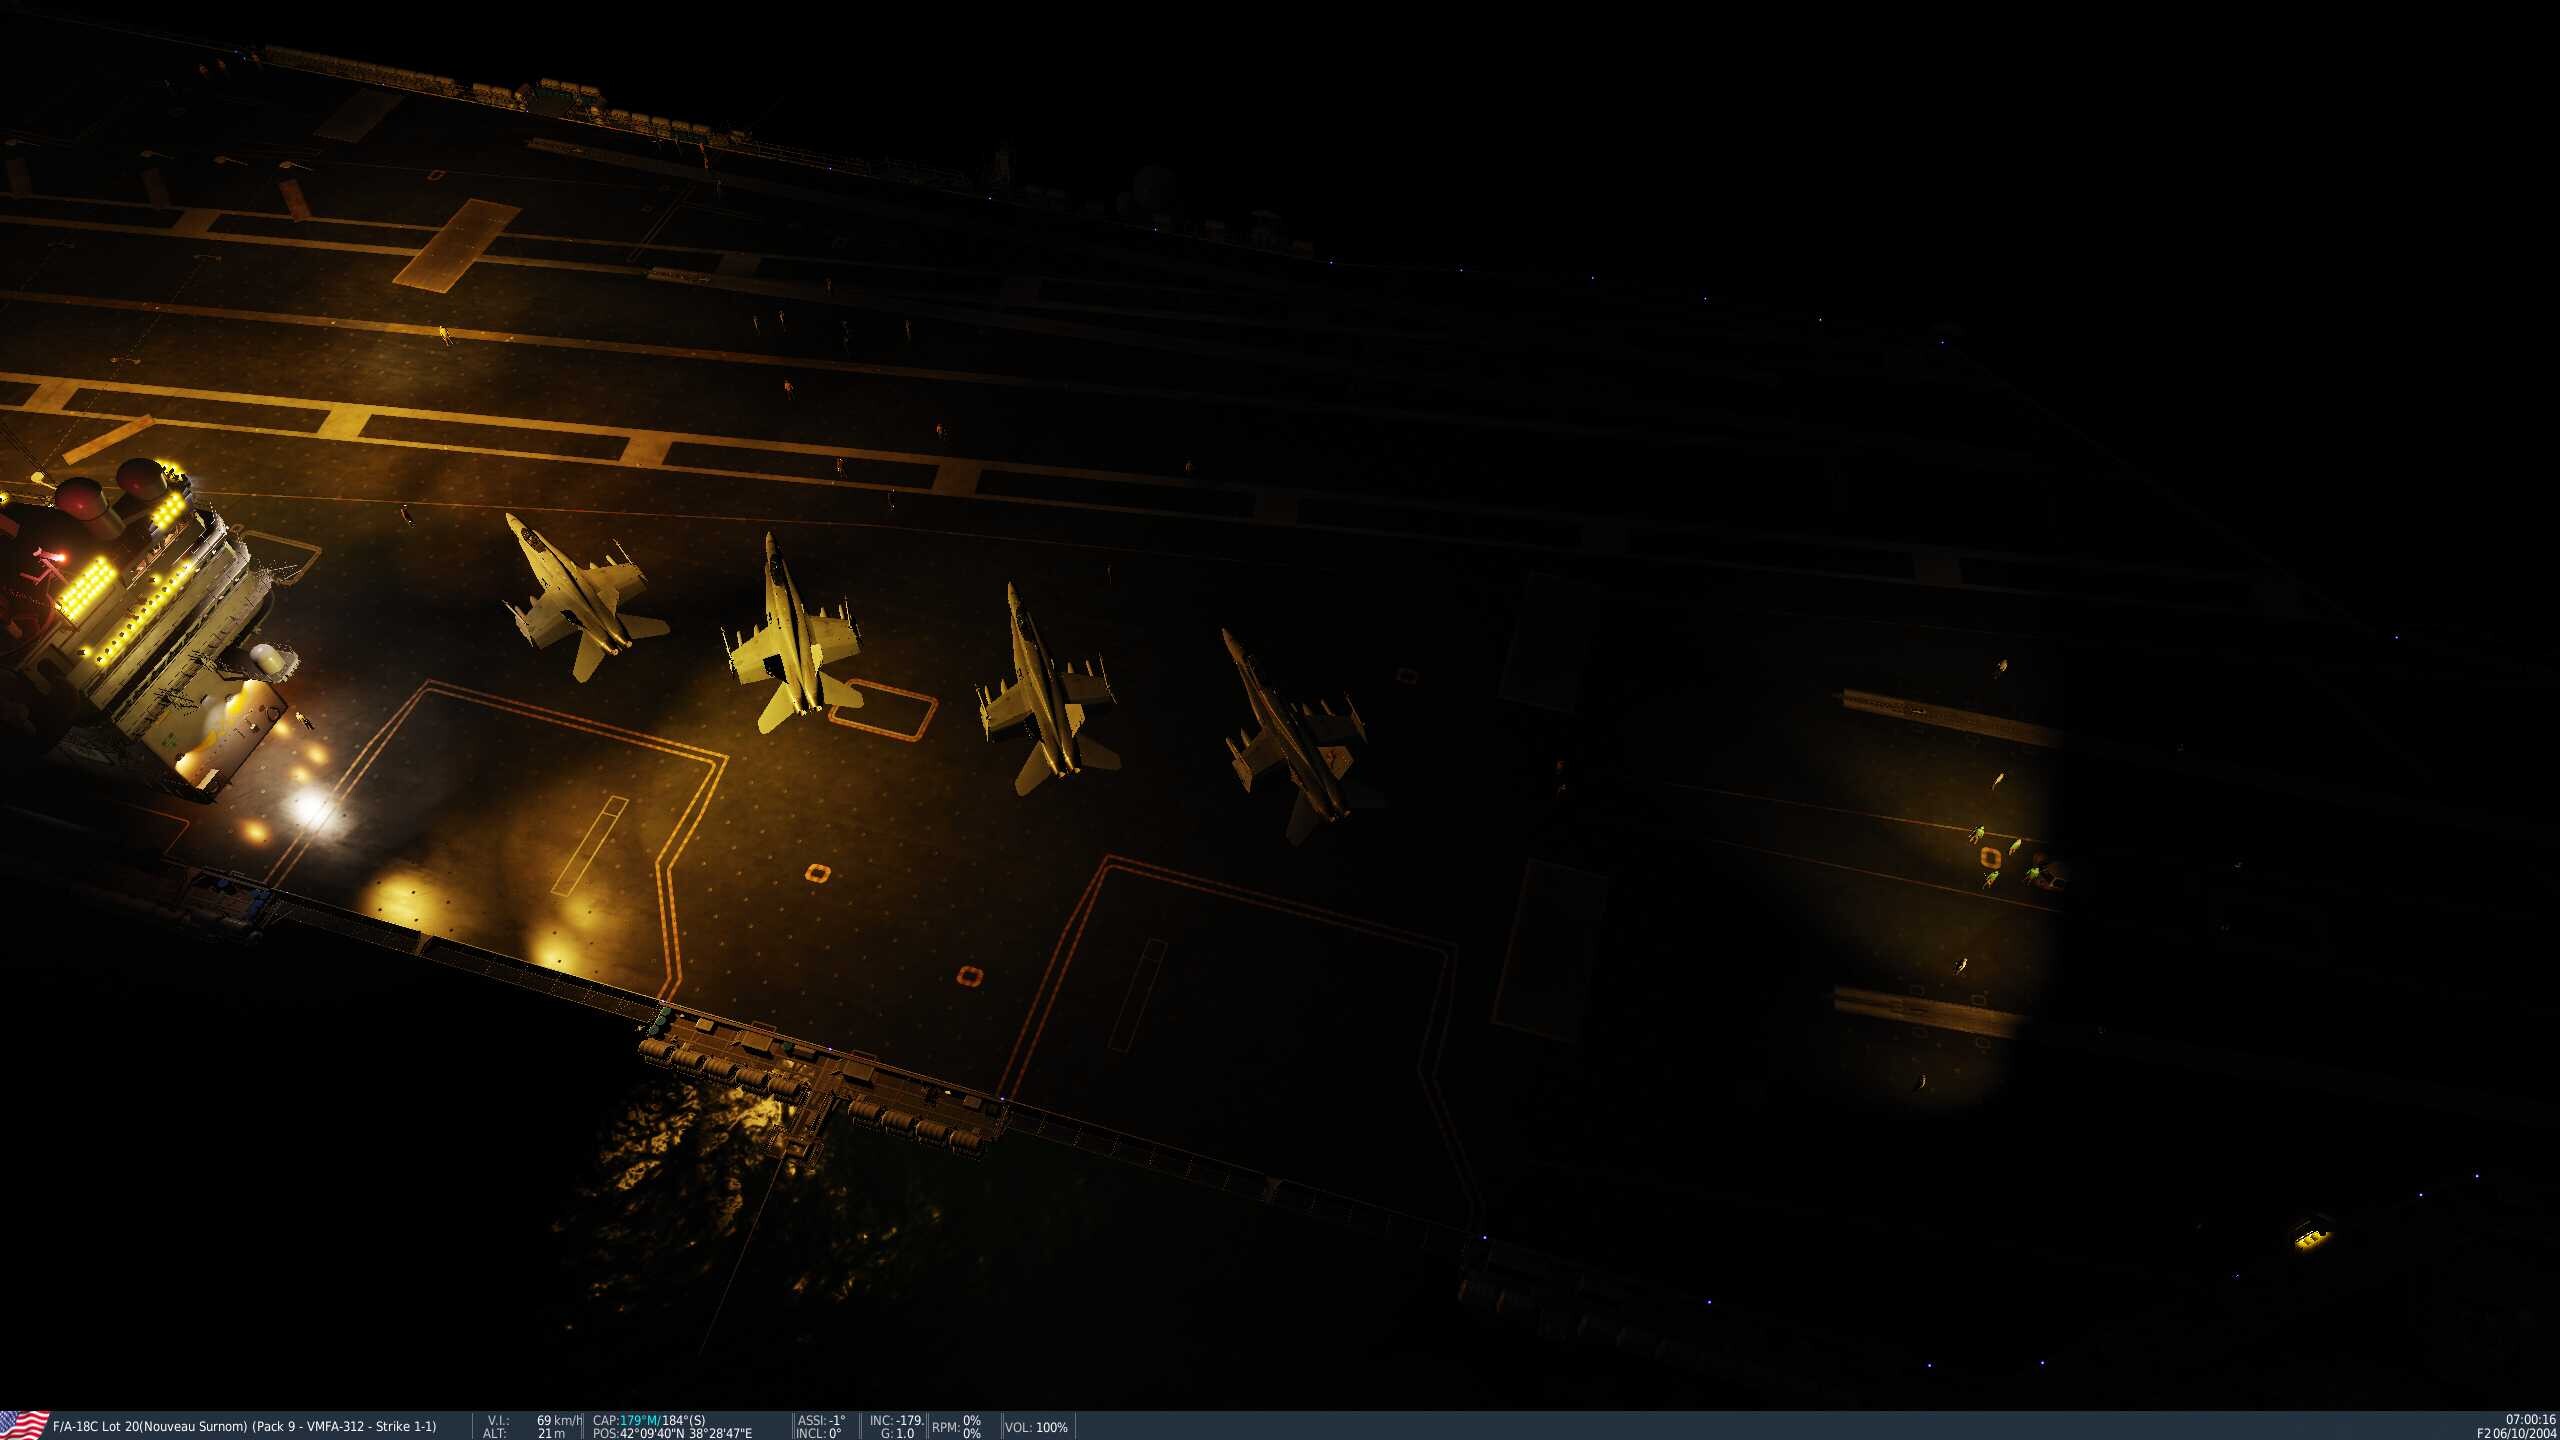Click the '42°09'40"N 38°28'47"E' position coordinates

tap(686, 1433)
